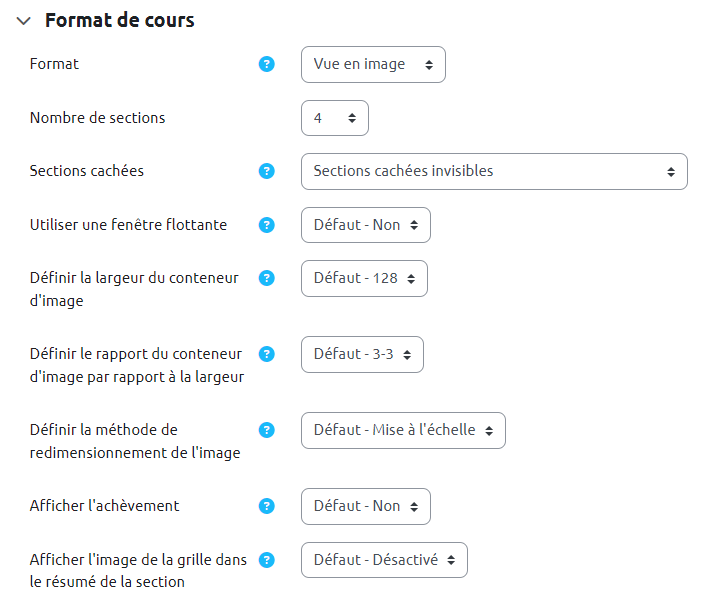The image size is (707, 604).
Task: Show help for méthode de redimensionnement
Action: point(267,430)
